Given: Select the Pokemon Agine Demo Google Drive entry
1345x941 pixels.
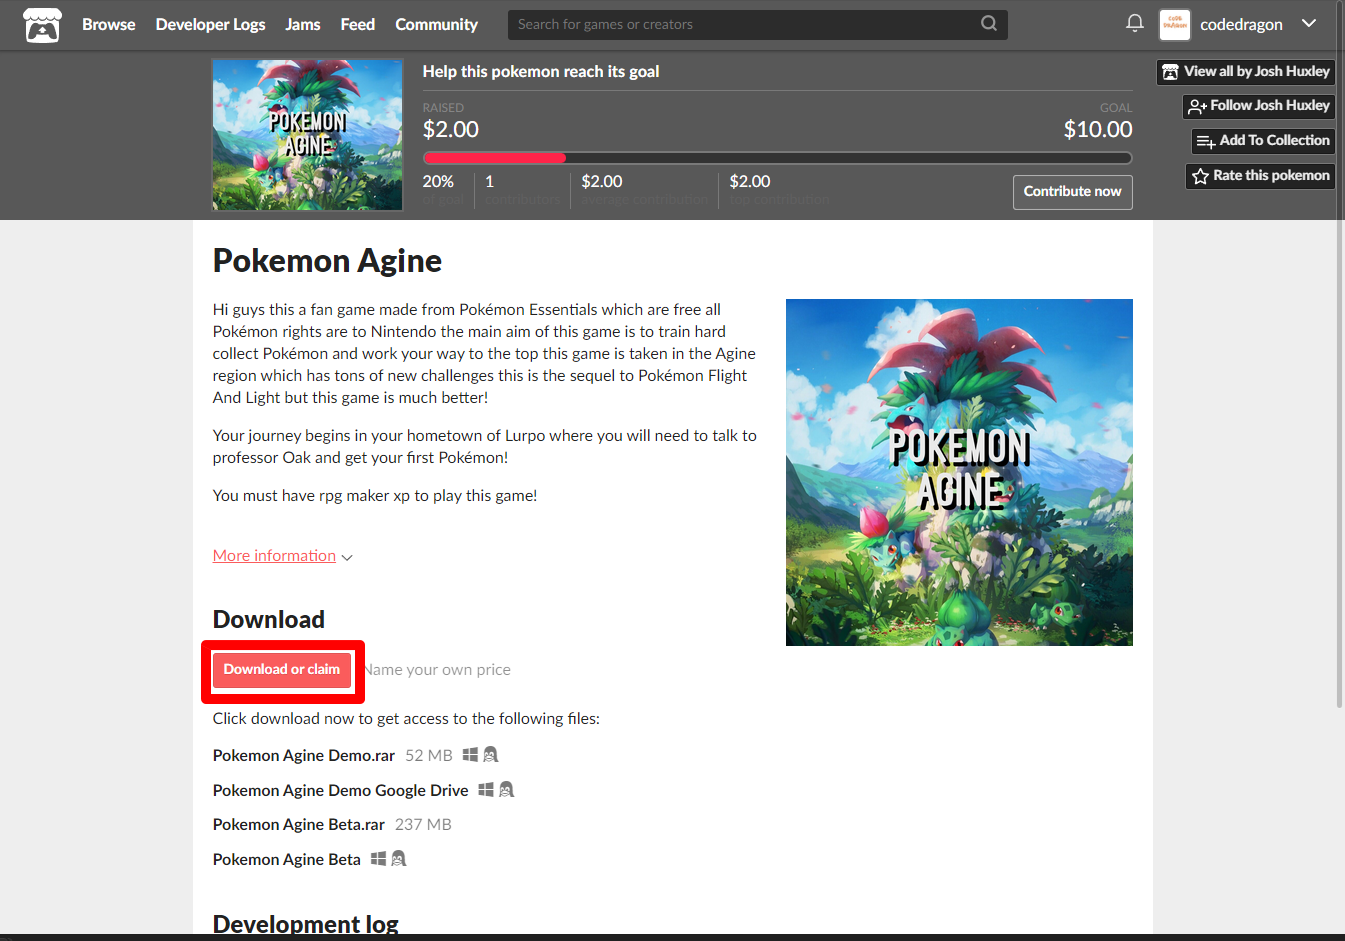Looking at the screenshot, I should (341, 791).
